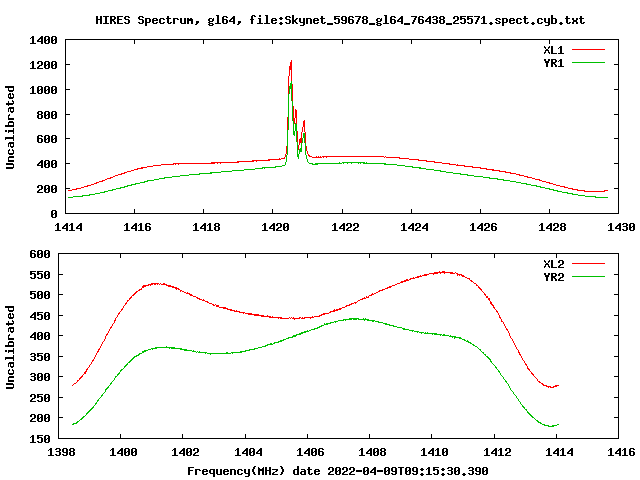
Task: Click the 500 y-axis tick label
Action: (40, 295)
